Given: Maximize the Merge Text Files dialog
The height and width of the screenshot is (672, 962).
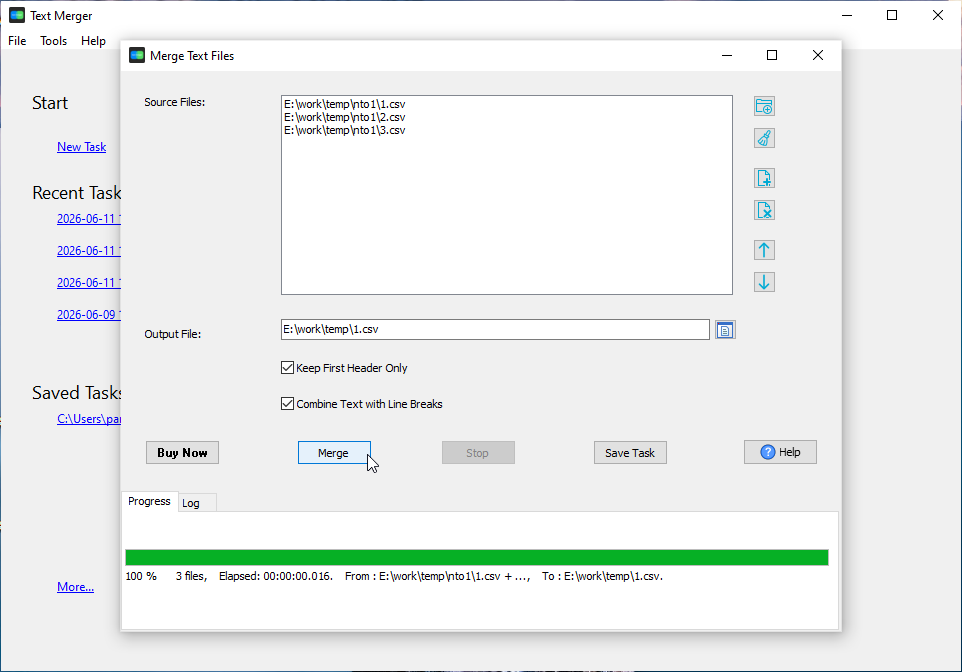Looking at the screenshot, I should [x=772, y=55].
